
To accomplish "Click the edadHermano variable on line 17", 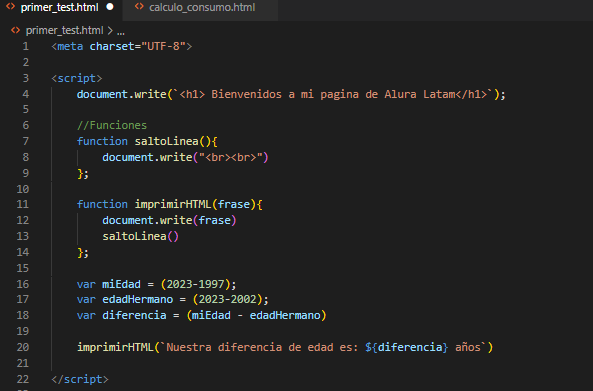I will pyautogui.click(x=138, y=299).
